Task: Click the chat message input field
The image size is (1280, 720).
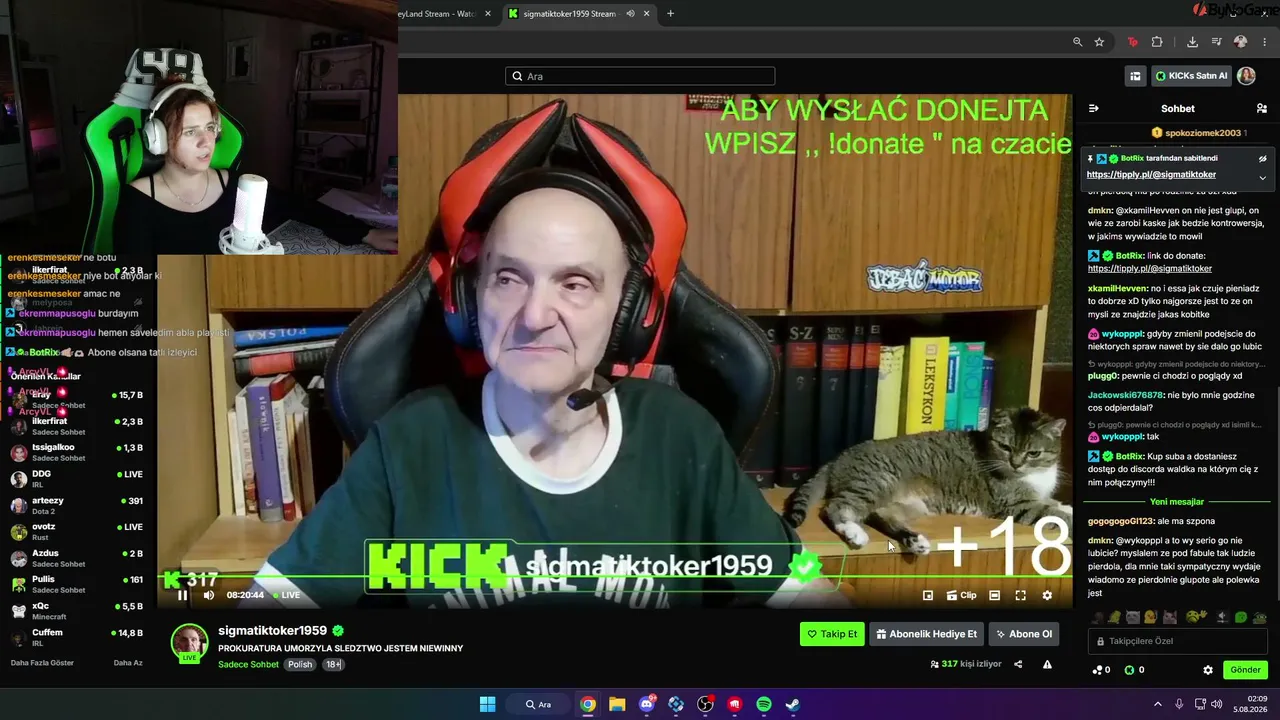Action: [x=1178, y=641]
